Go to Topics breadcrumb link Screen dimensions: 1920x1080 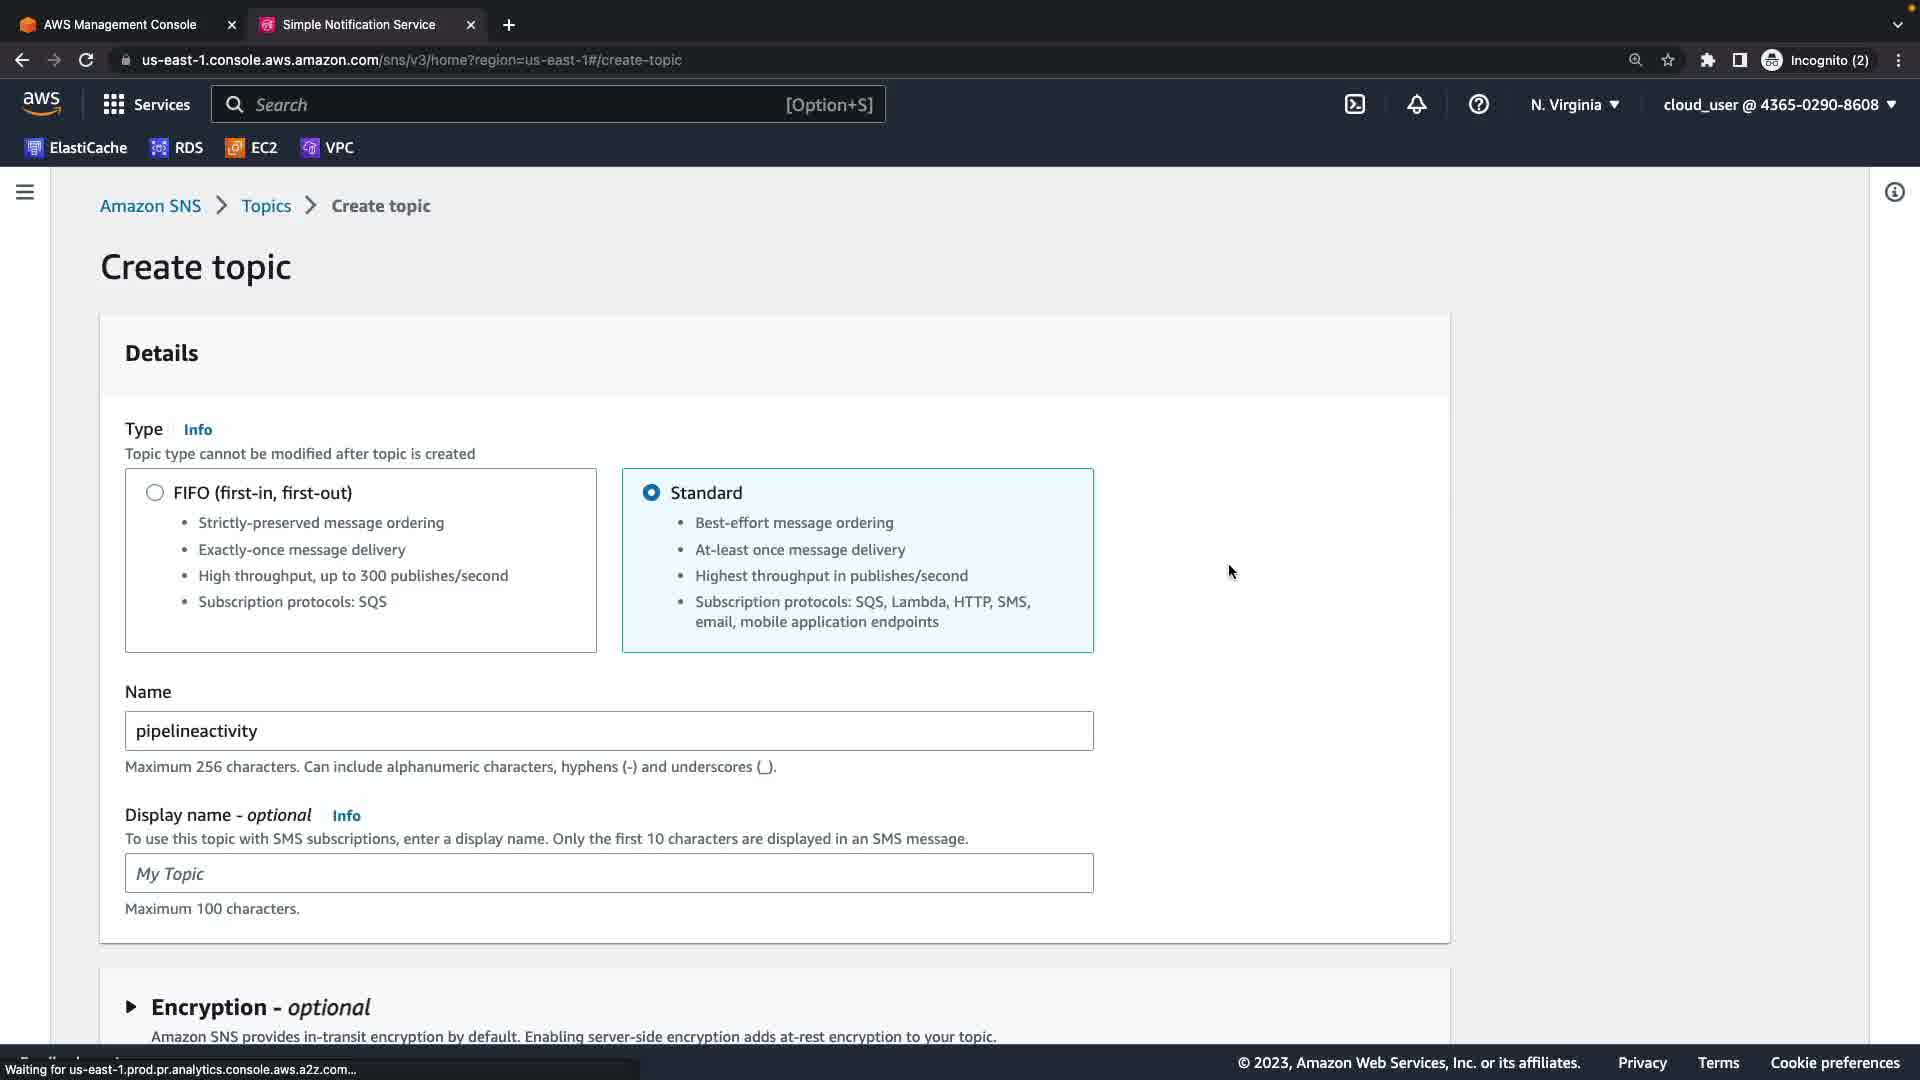[266, 206]
